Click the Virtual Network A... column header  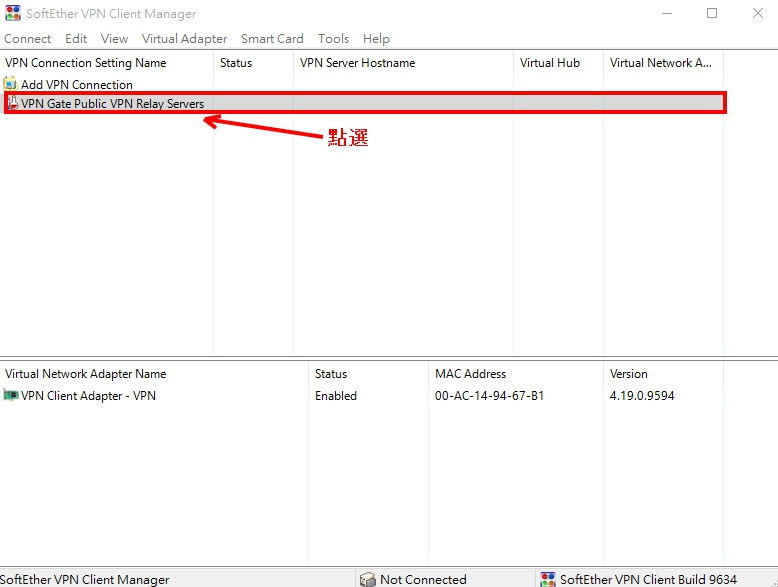(x=663, y=63)
